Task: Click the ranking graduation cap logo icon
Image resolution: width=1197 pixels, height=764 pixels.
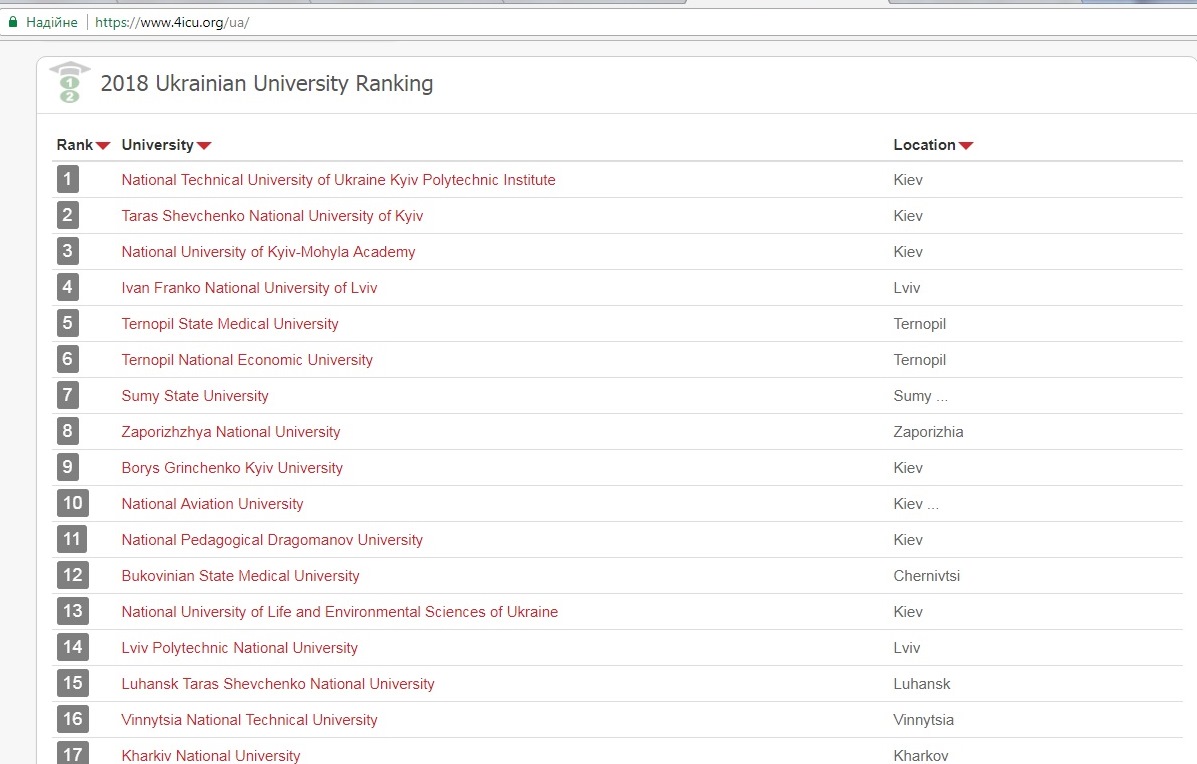Action: click(x=69, y=83)
